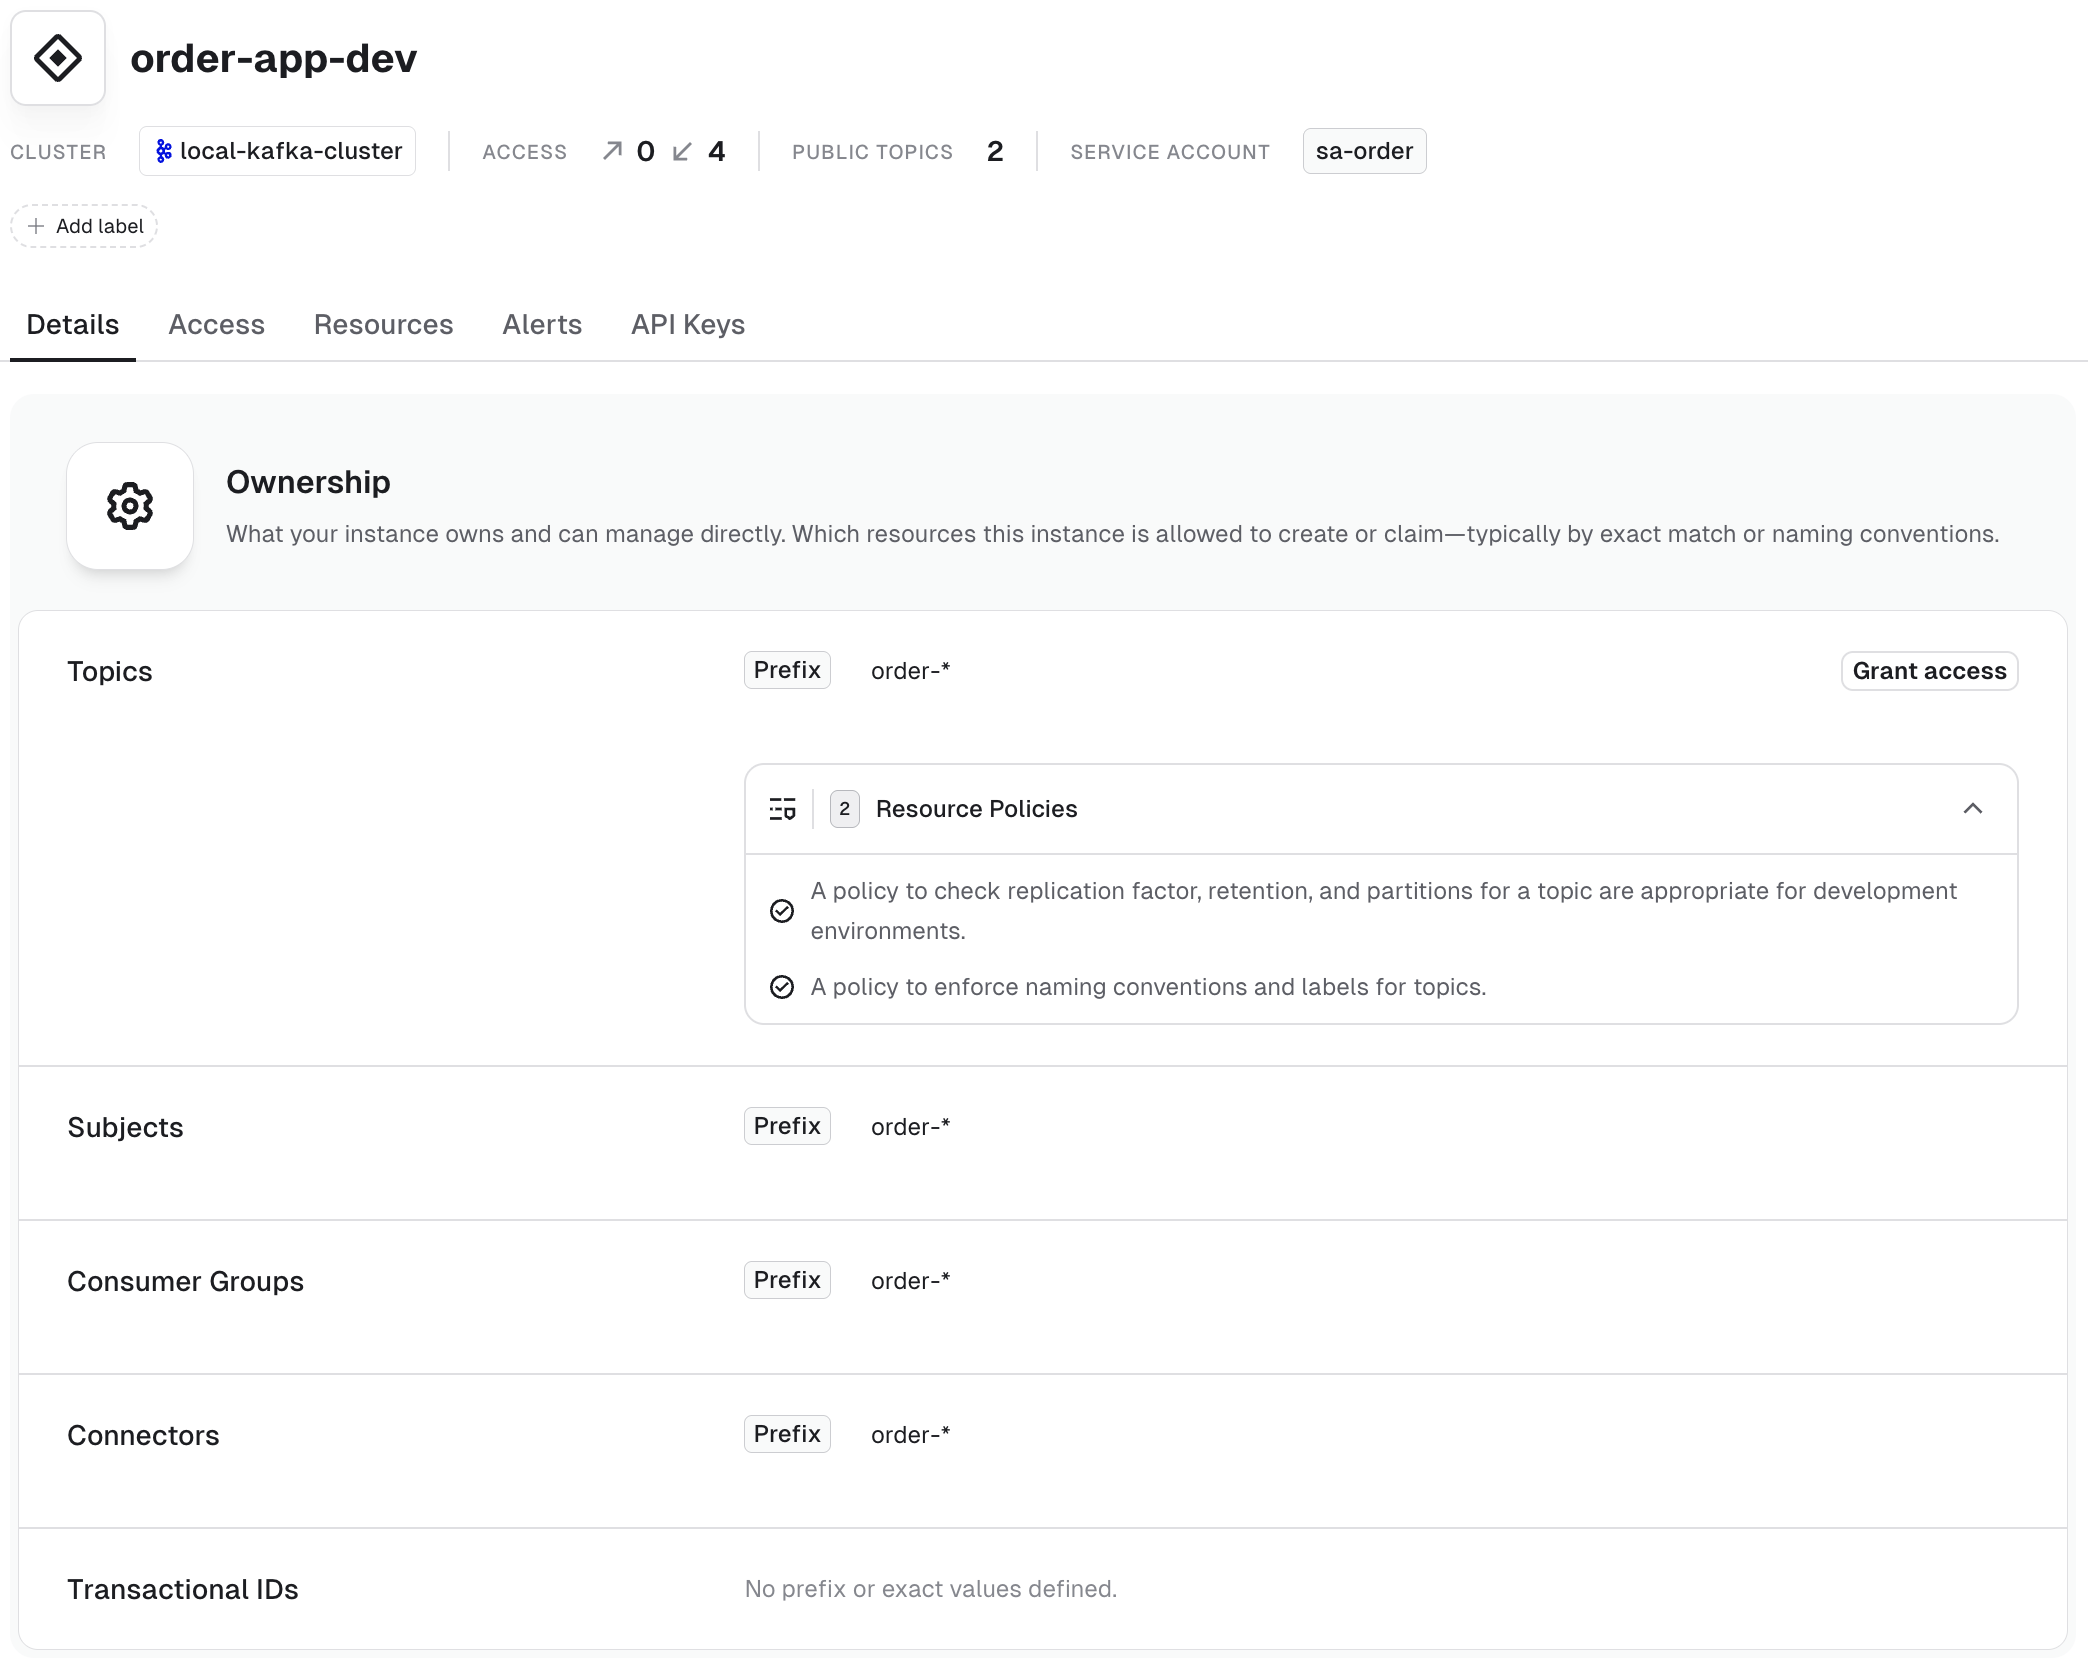Click the naming conventions and labels policy text
Viewport: 2088px width, 1668px height.
[x=1148, y=987]
